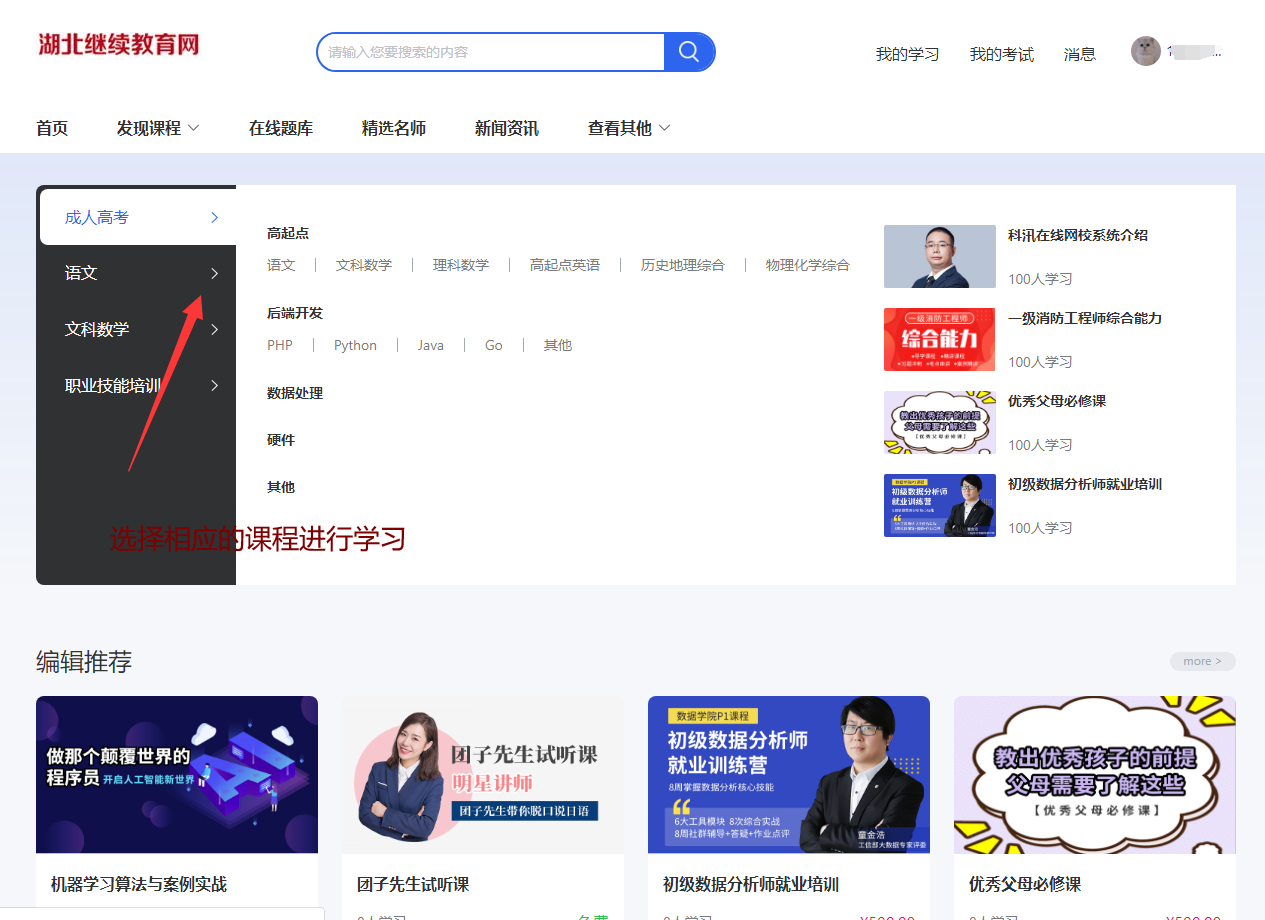
Task: Click the 我的学习 link
Action: 906,54
